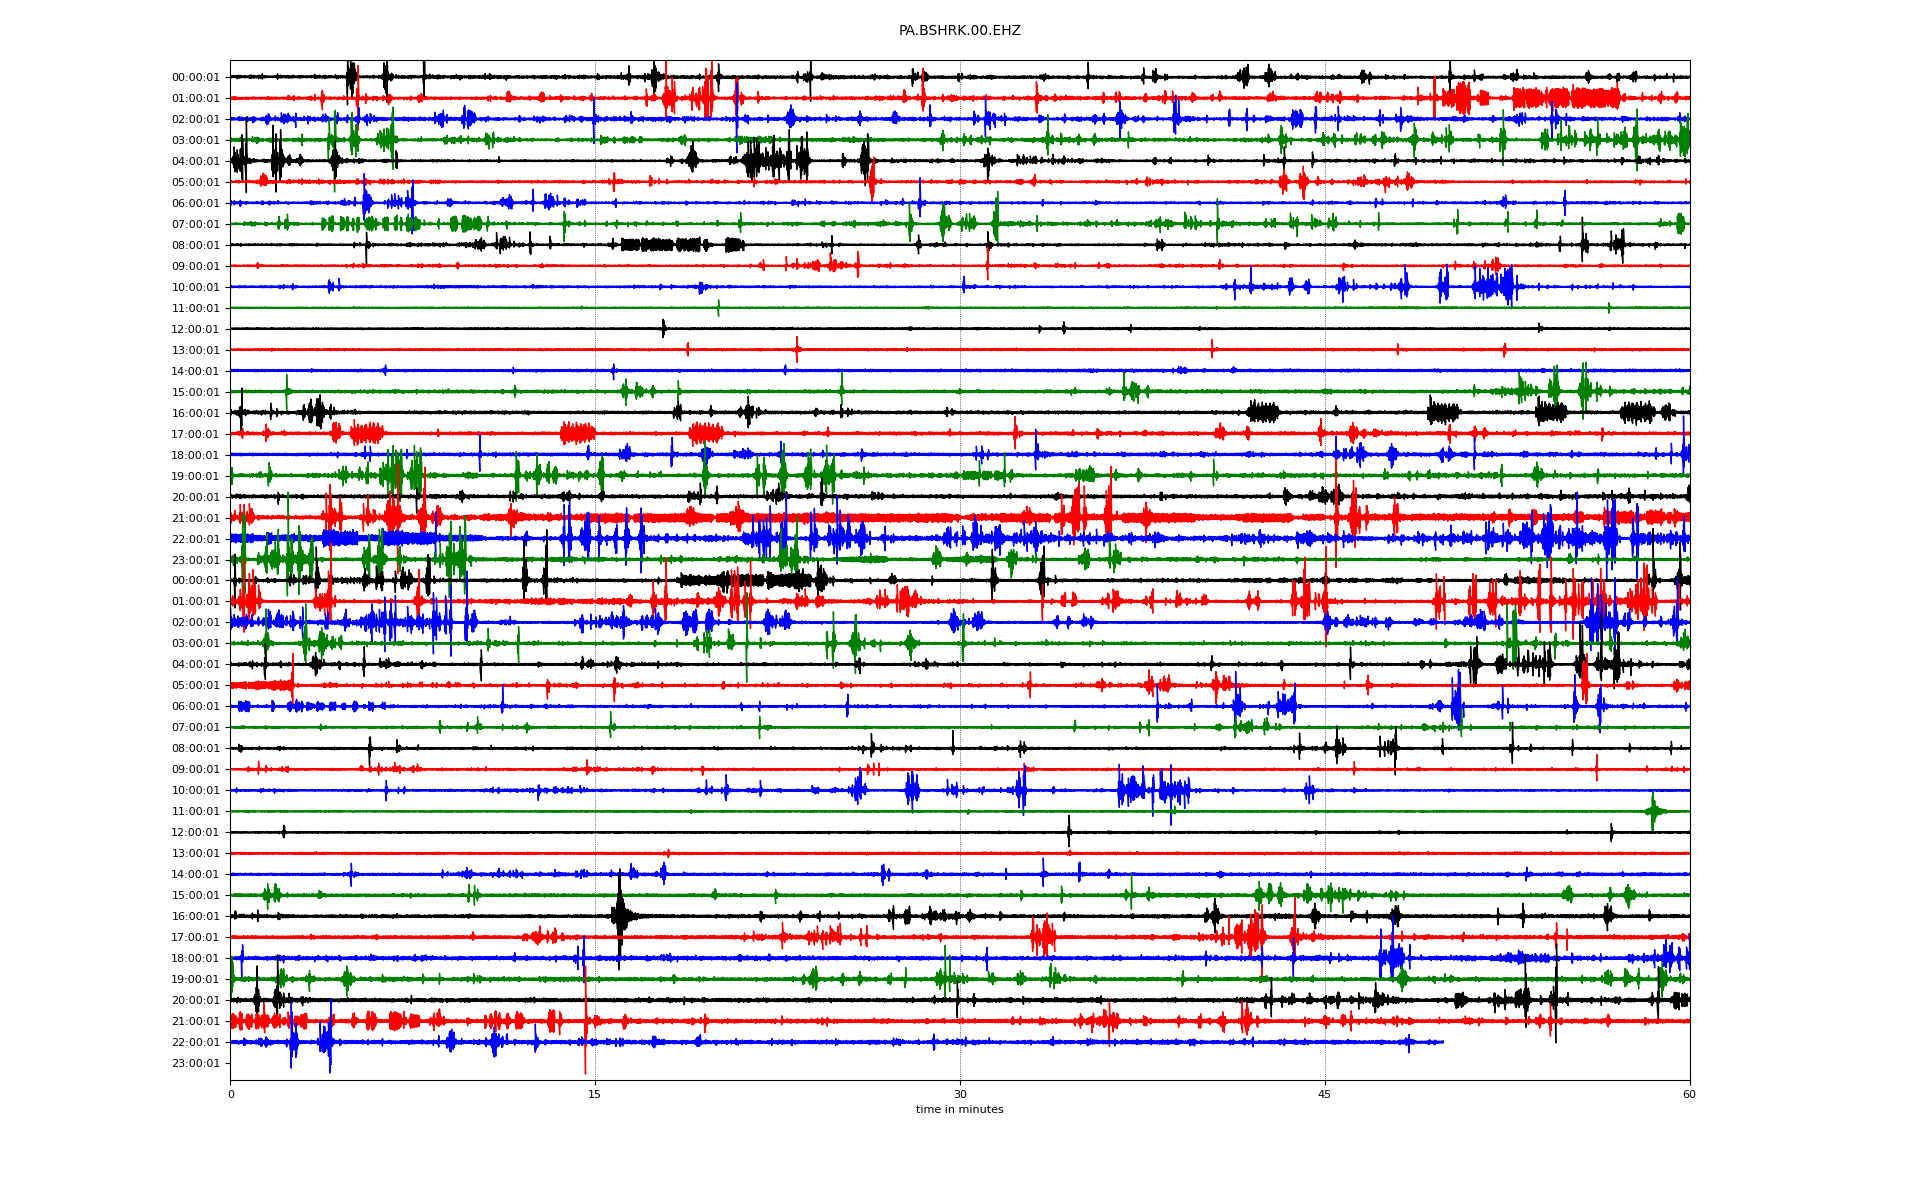Click the x-axis tick label 0
Viewport: 1920px width, 1200px height.
pos(231,1094)
